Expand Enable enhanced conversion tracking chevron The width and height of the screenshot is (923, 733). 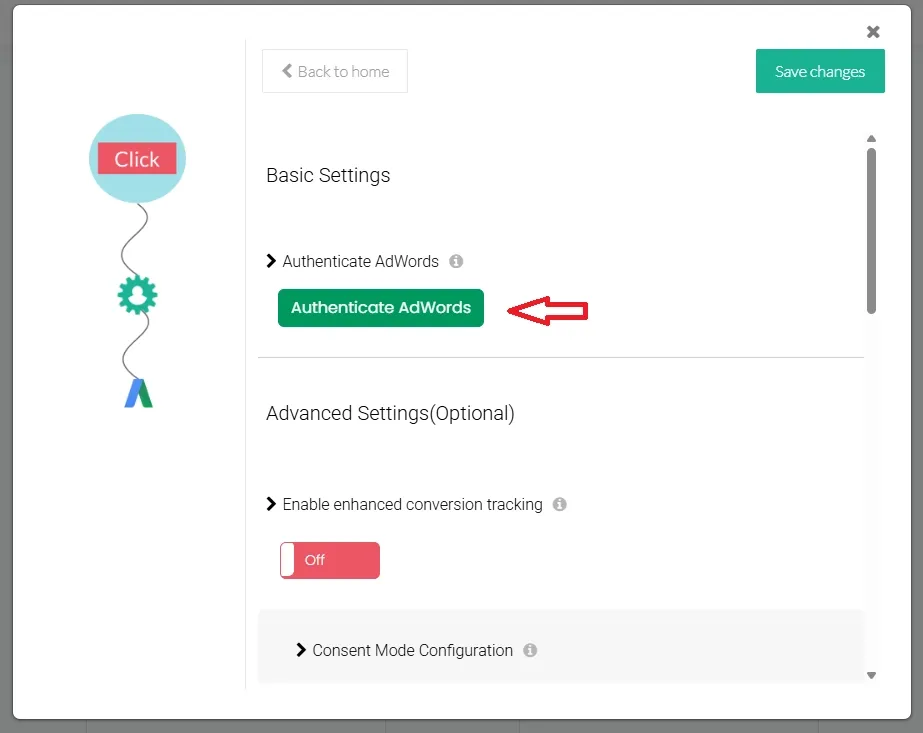[x=271, y=504]
